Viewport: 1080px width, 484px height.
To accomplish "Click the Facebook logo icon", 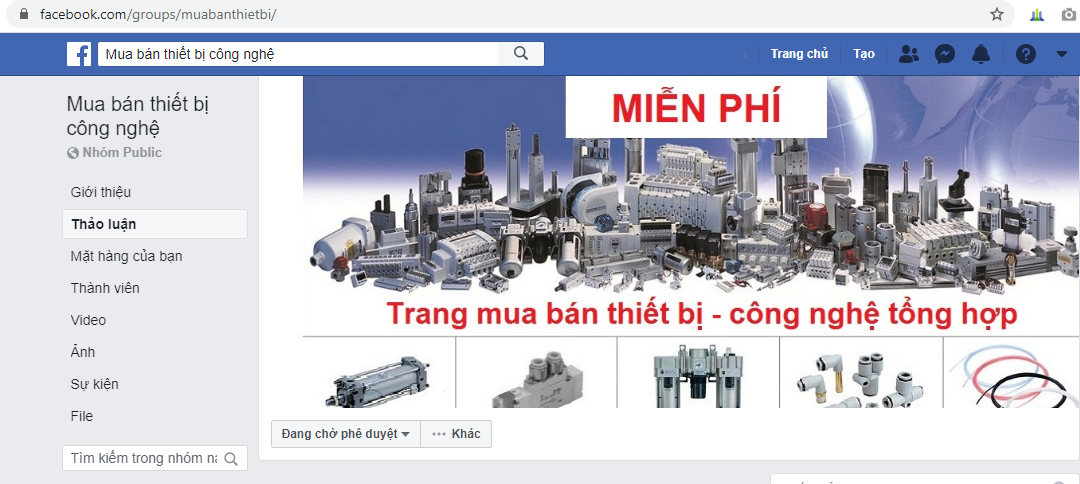I will pos(79,54).
